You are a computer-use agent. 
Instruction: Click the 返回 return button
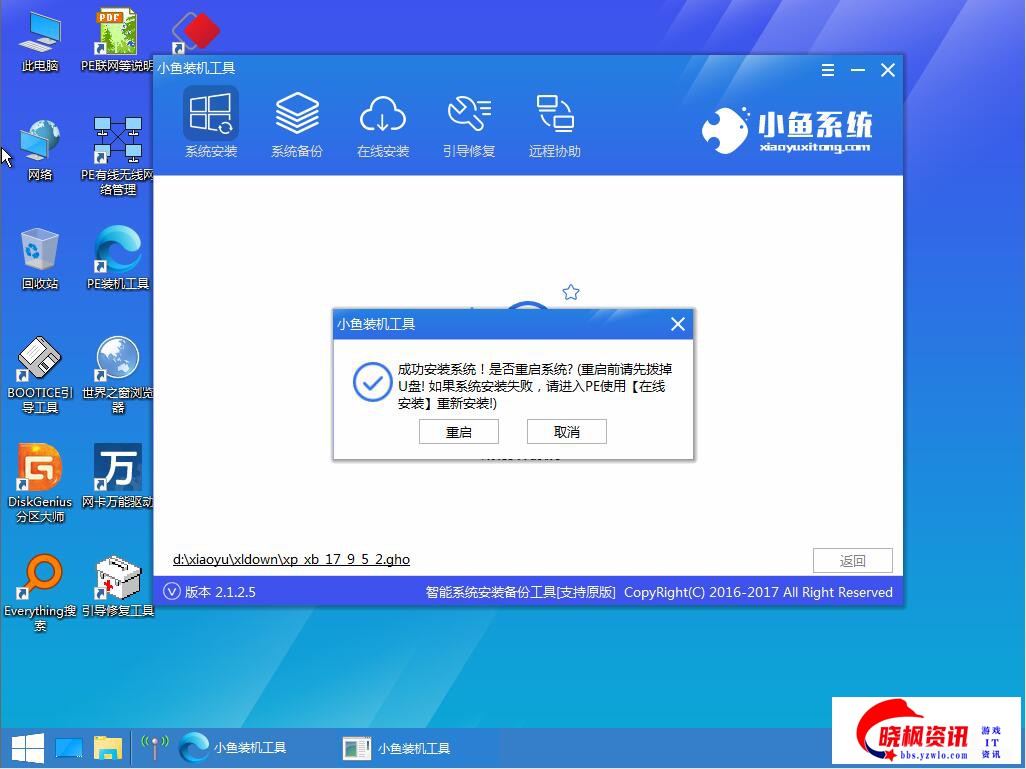pos(851,560)
